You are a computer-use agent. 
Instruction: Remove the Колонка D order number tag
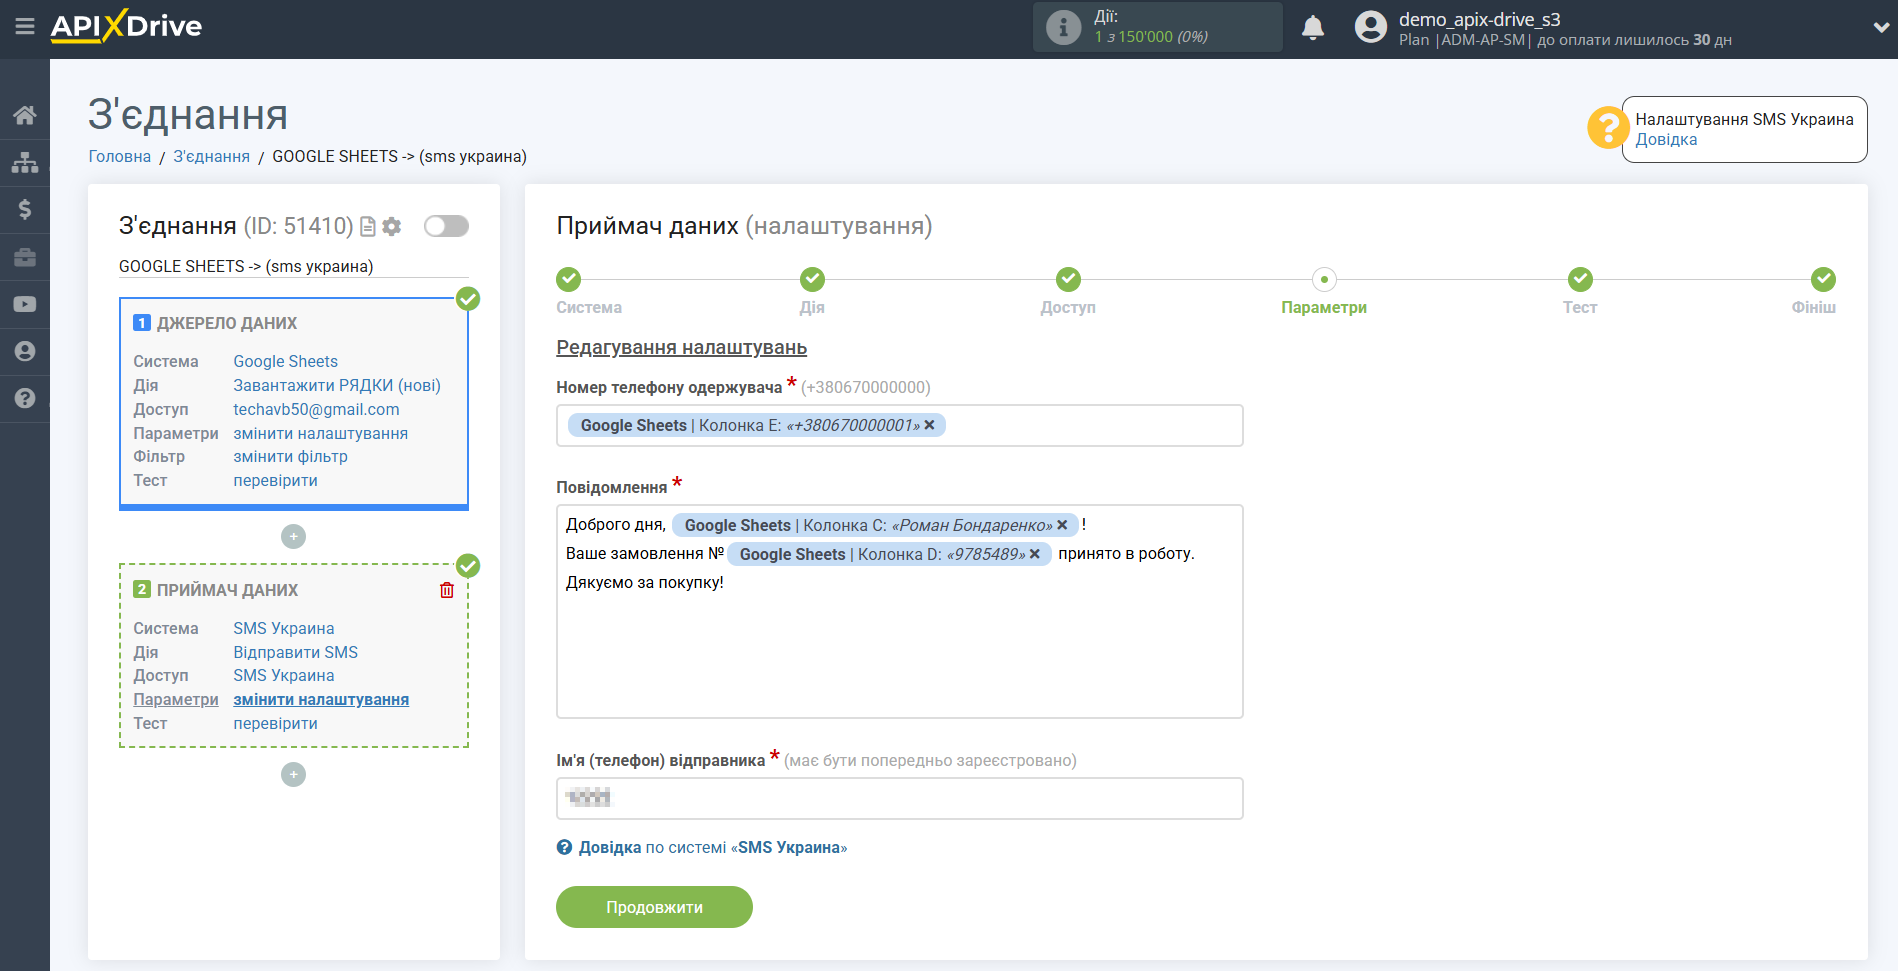(1035, 554)
